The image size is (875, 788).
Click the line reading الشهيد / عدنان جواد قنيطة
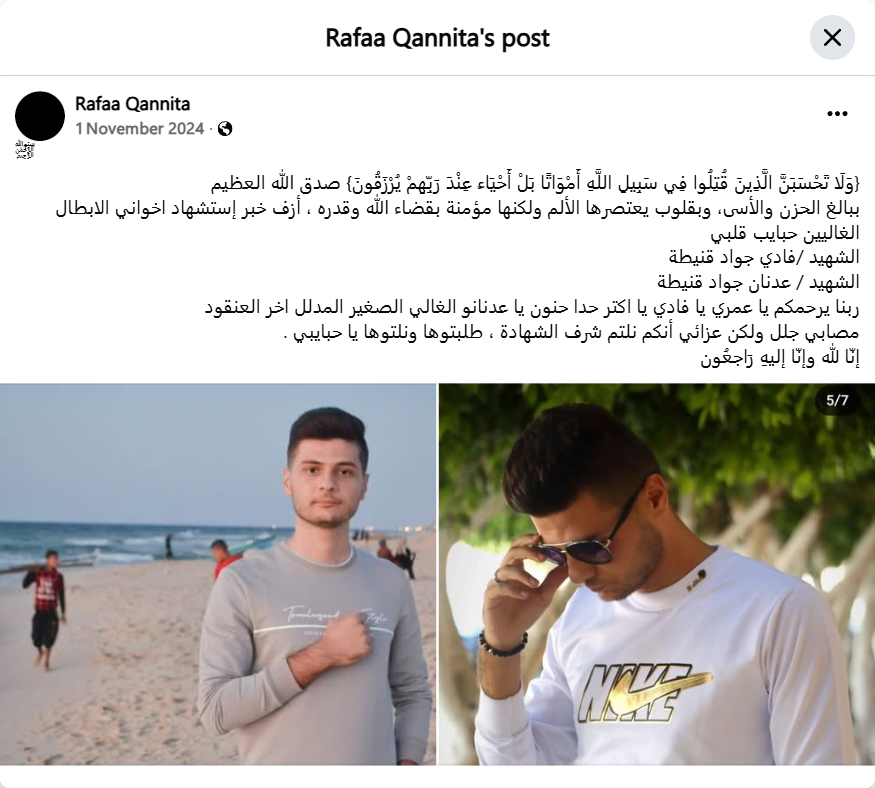(758, 282)
